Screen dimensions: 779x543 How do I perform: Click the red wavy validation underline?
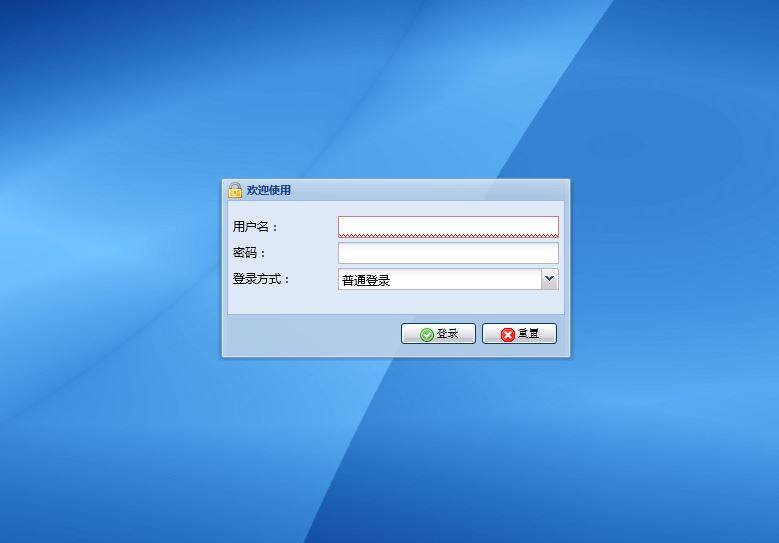pos(448,237)
